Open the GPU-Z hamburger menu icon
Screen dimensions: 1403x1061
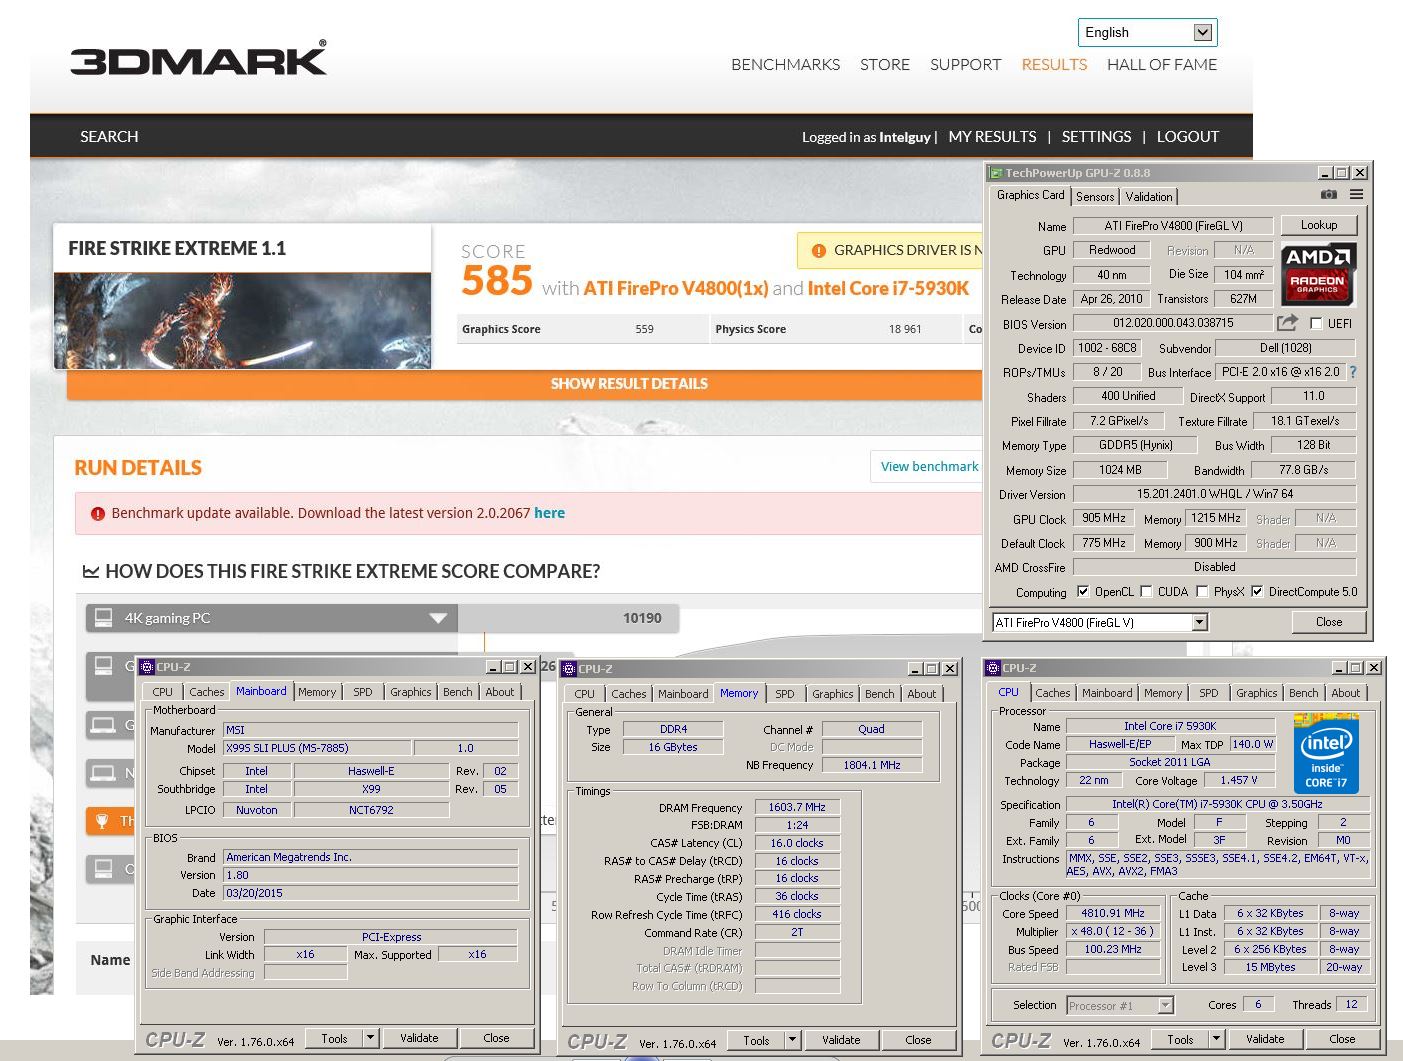(x=1356, y=195)
